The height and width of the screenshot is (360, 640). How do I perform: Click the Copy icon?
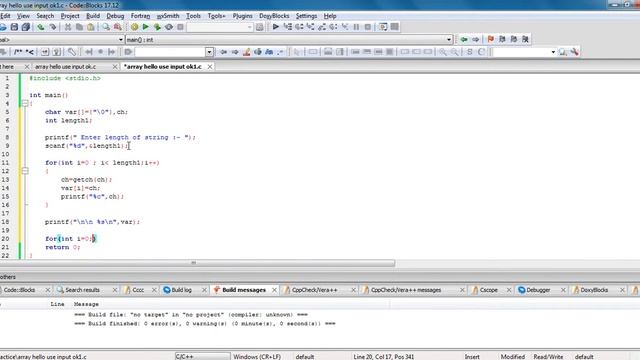click(x=79, y=27)
